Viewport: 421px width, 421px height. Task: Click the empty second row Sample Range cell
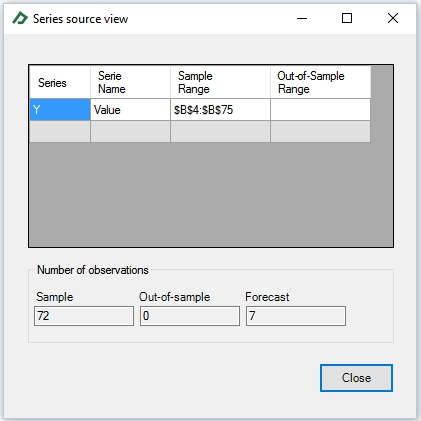[220, 132]
